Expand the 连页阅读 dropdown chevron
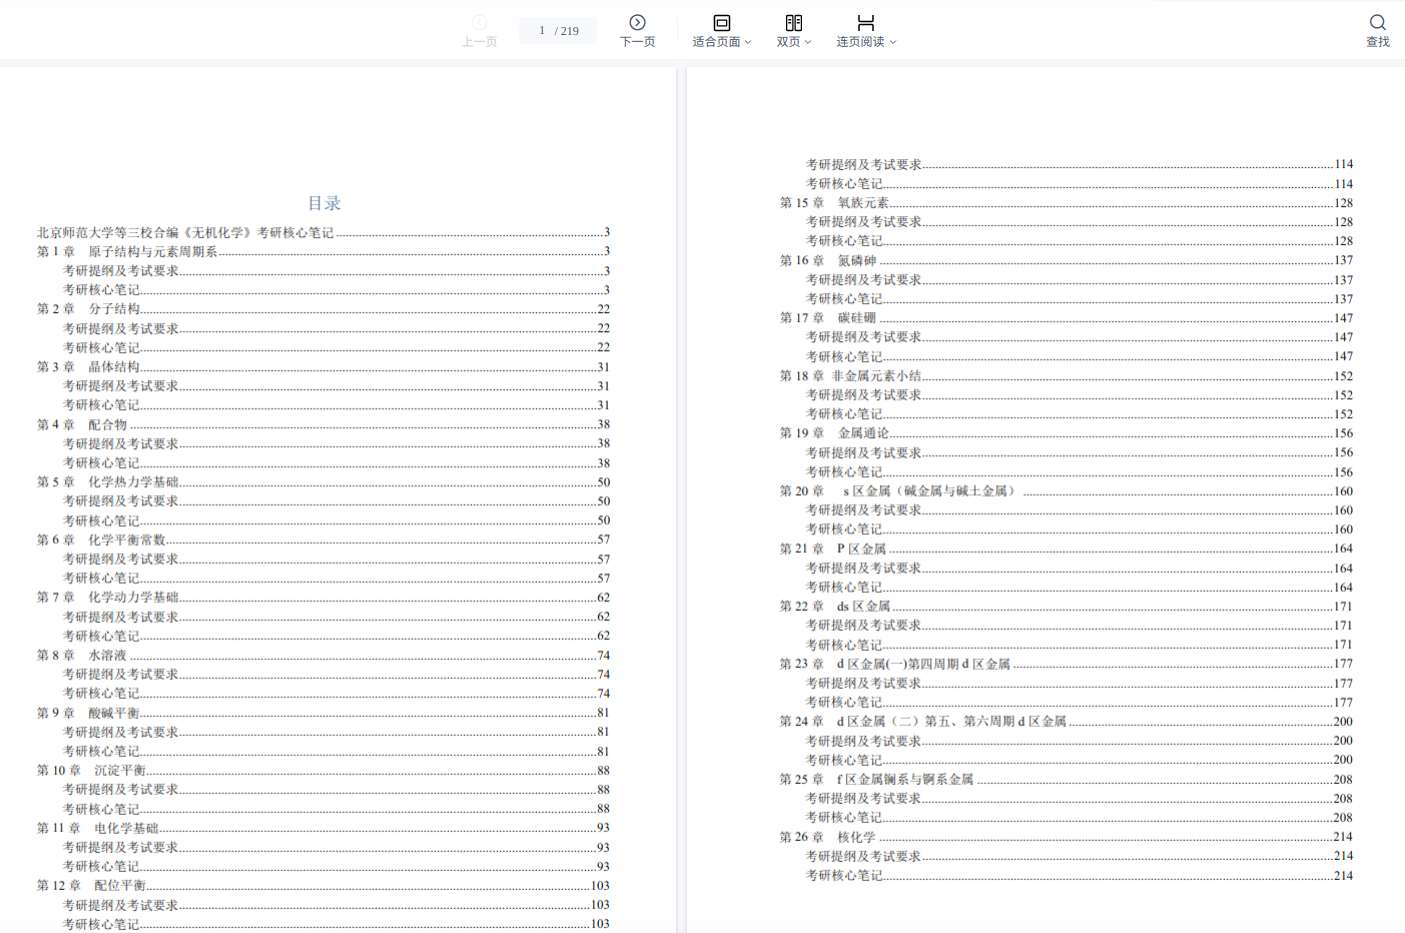 893,42
